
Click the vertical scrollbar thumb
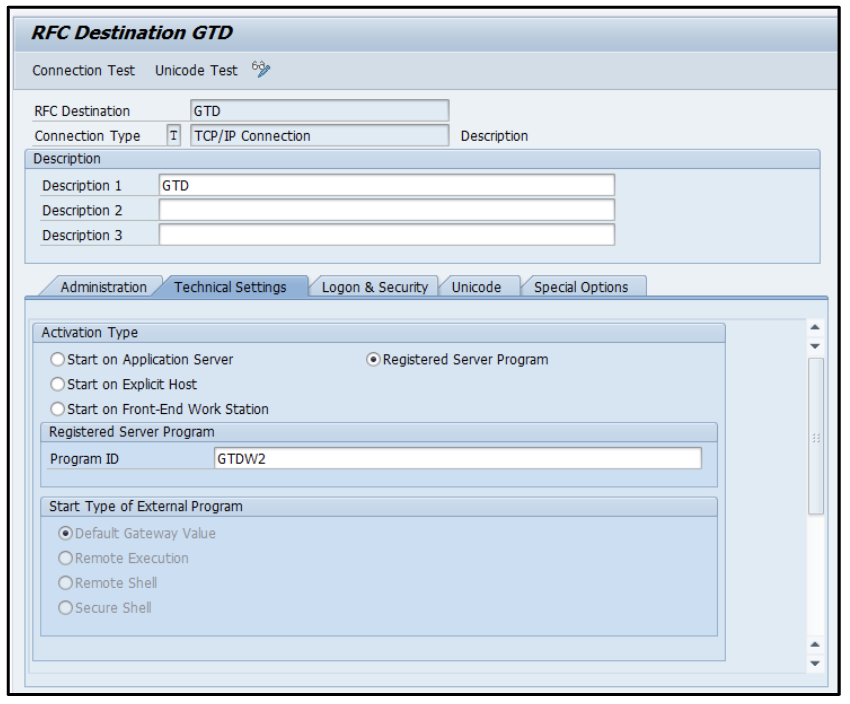click(815, 436)
